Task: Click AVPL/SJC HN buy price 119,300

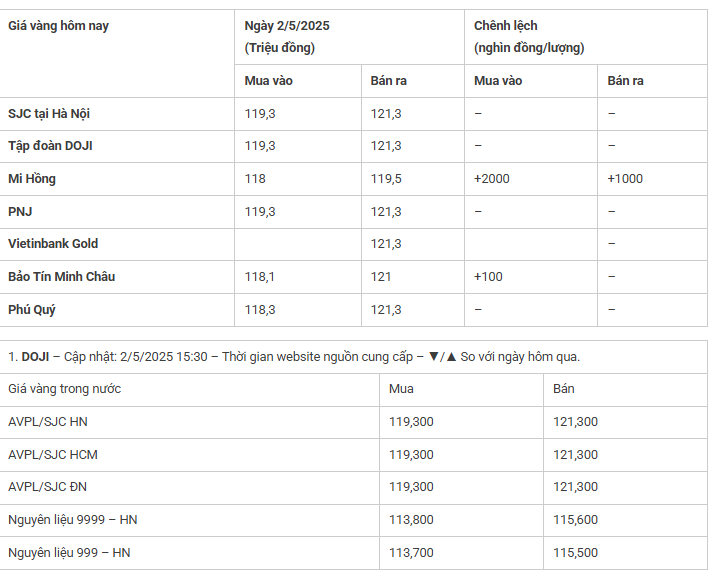Action: (411, 421)
